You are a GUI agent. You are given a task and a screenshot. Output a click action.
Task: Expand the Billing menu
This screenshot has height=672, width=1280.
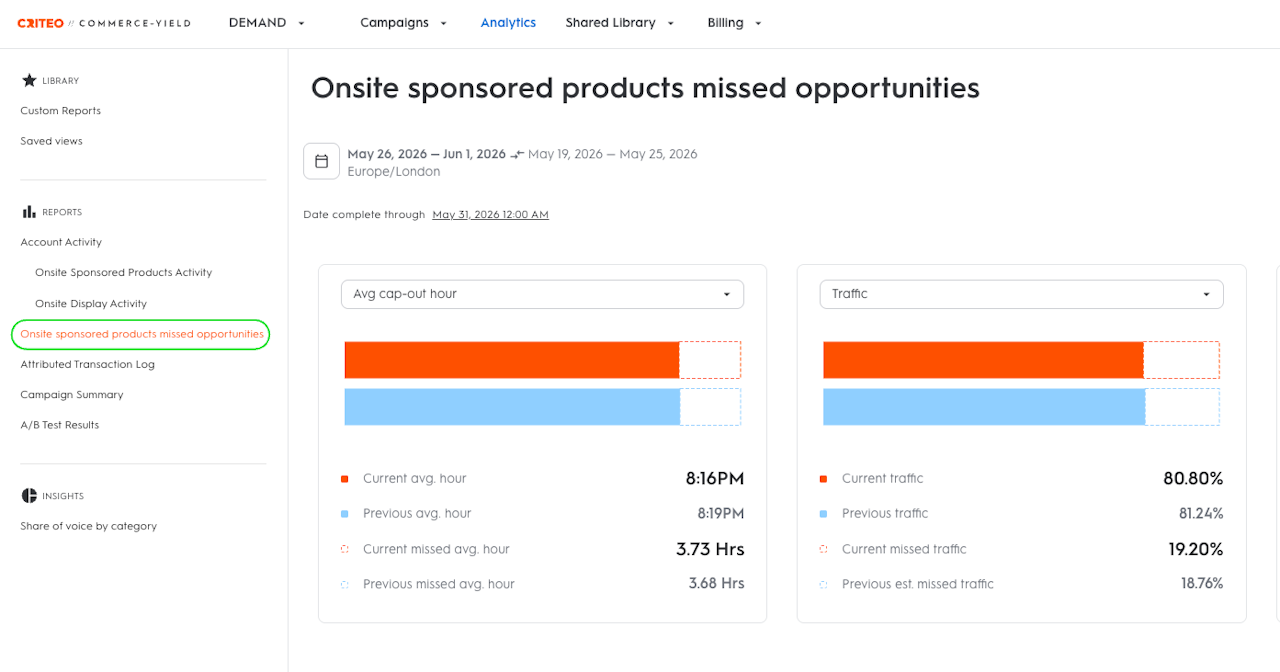[x=735, y=23]
